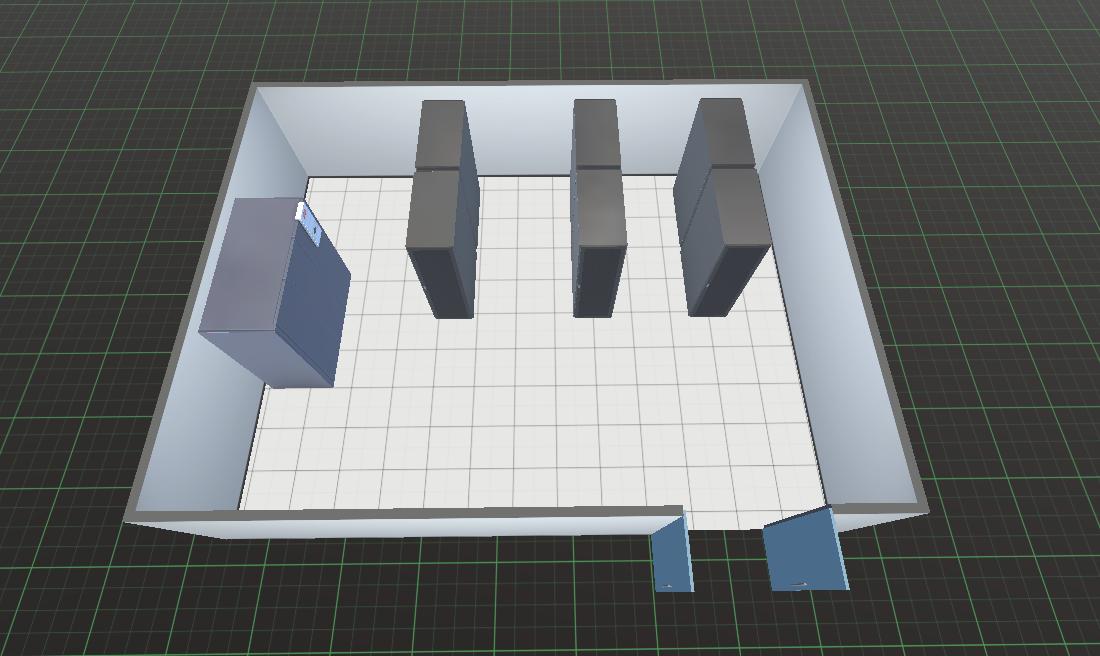Pick the rear server rack in the middle row

click(596, 132)
